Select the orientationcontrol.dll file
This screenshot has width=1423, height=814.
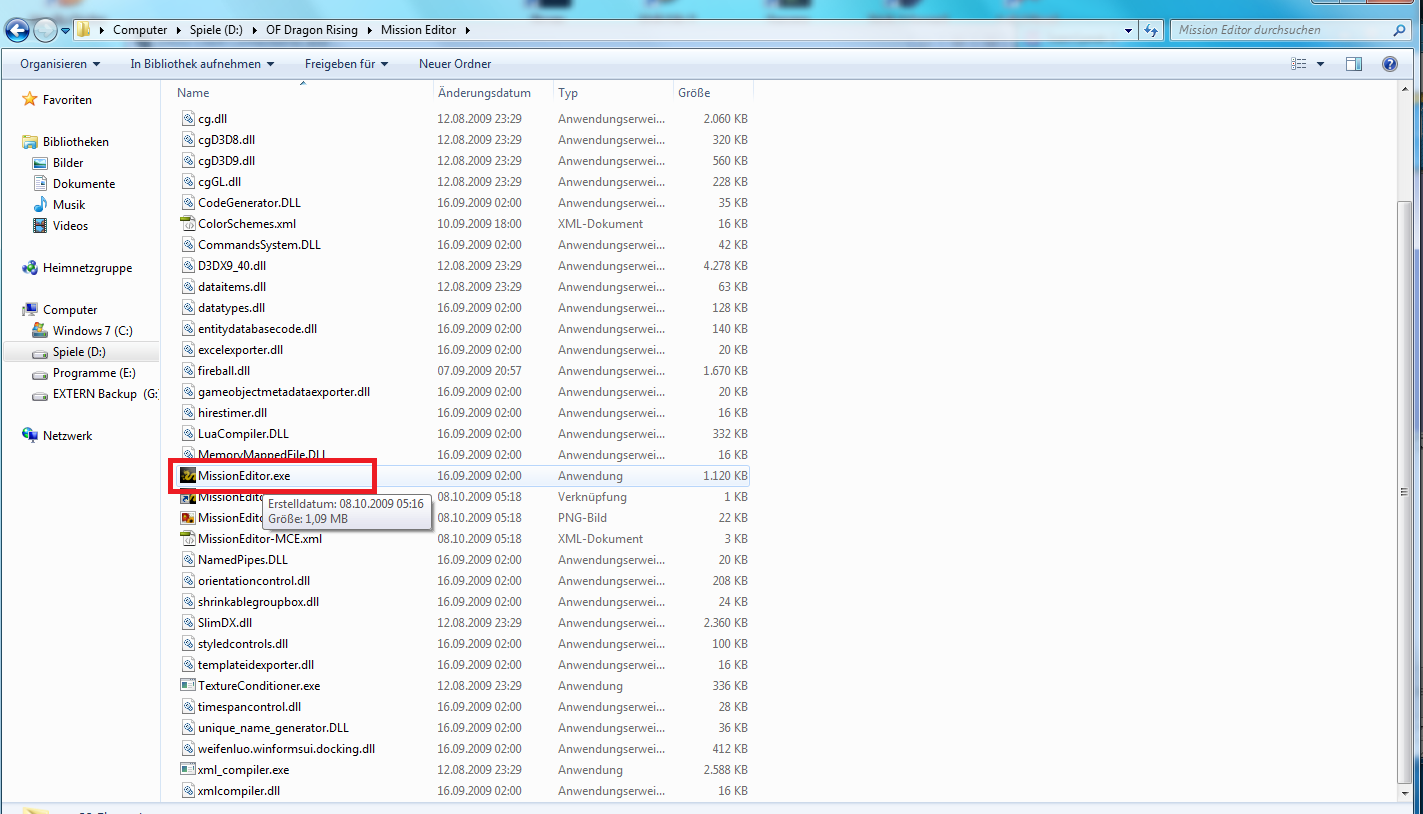point(254,581)
